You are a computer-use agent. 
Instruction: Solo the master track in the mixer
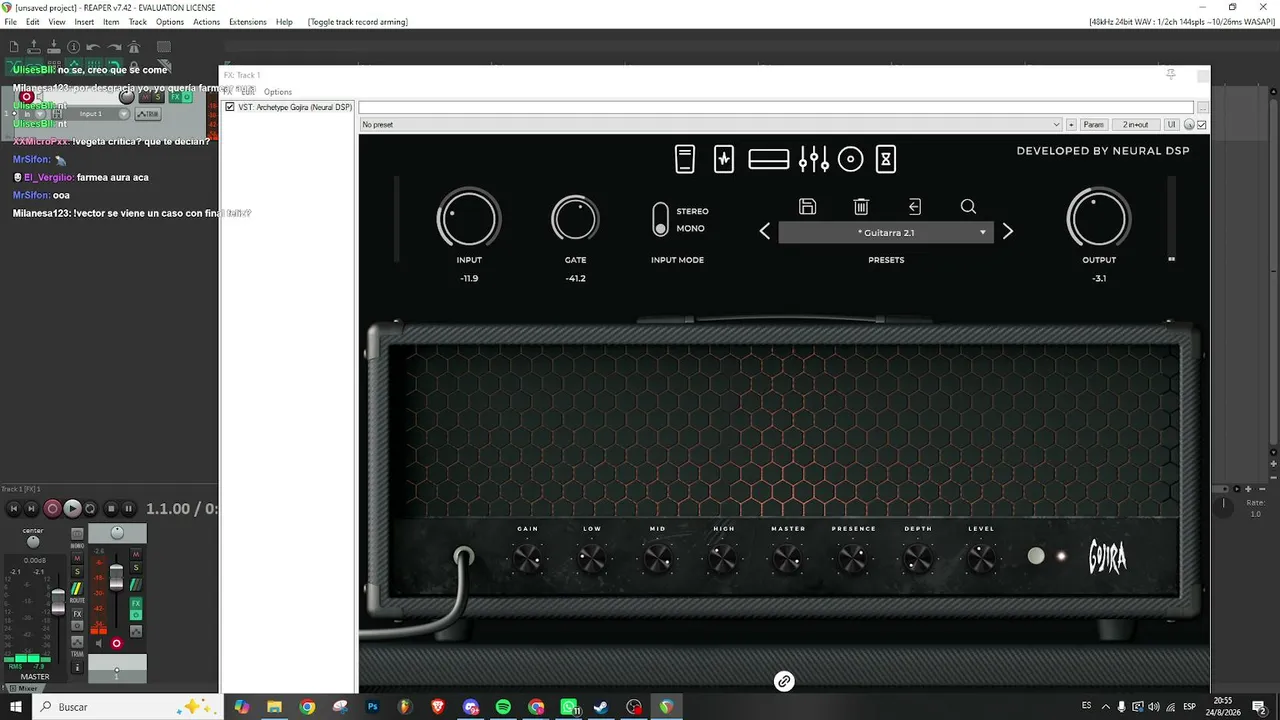coord(77,572)
